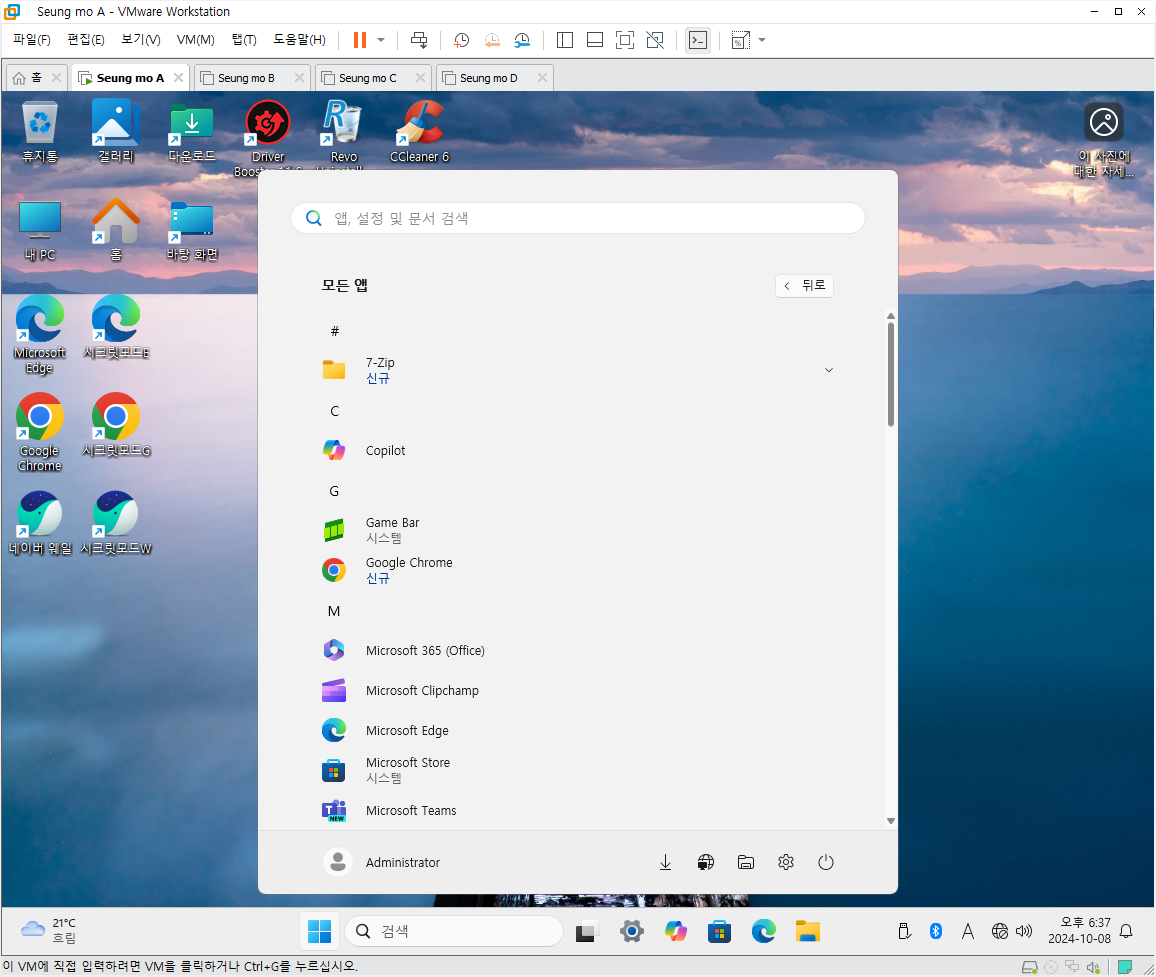
Task: Launch Google Chrome from the app list
Action: click(578, 570)
